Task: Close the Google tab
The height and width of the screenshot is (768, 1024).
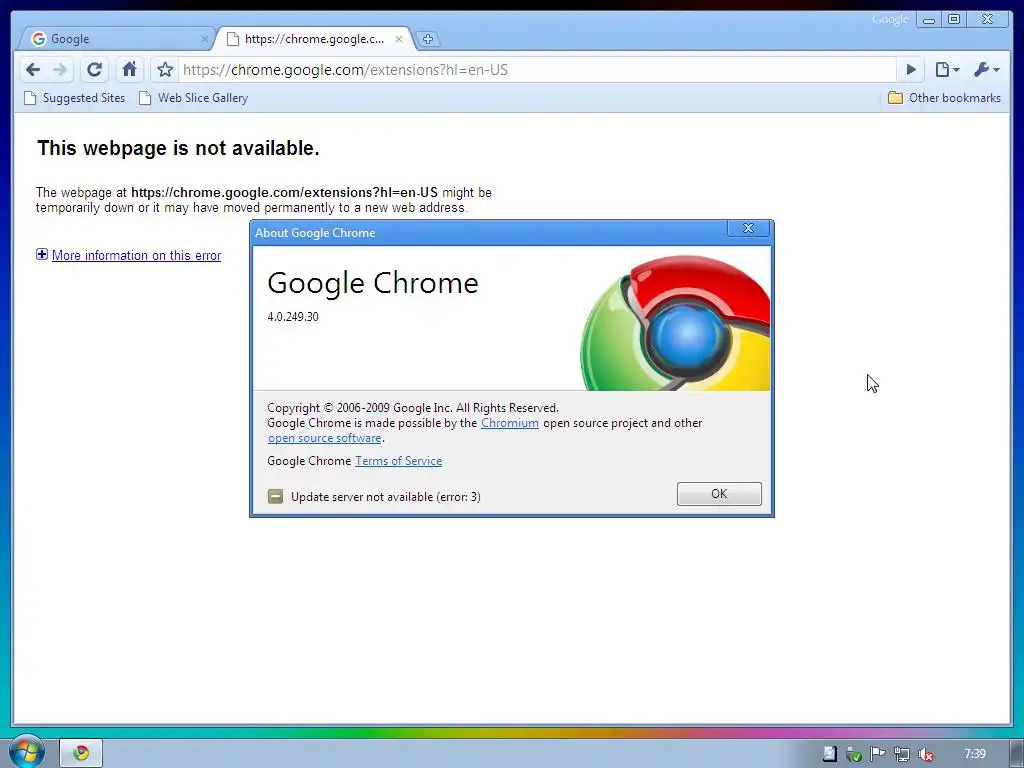Action: 204,39
